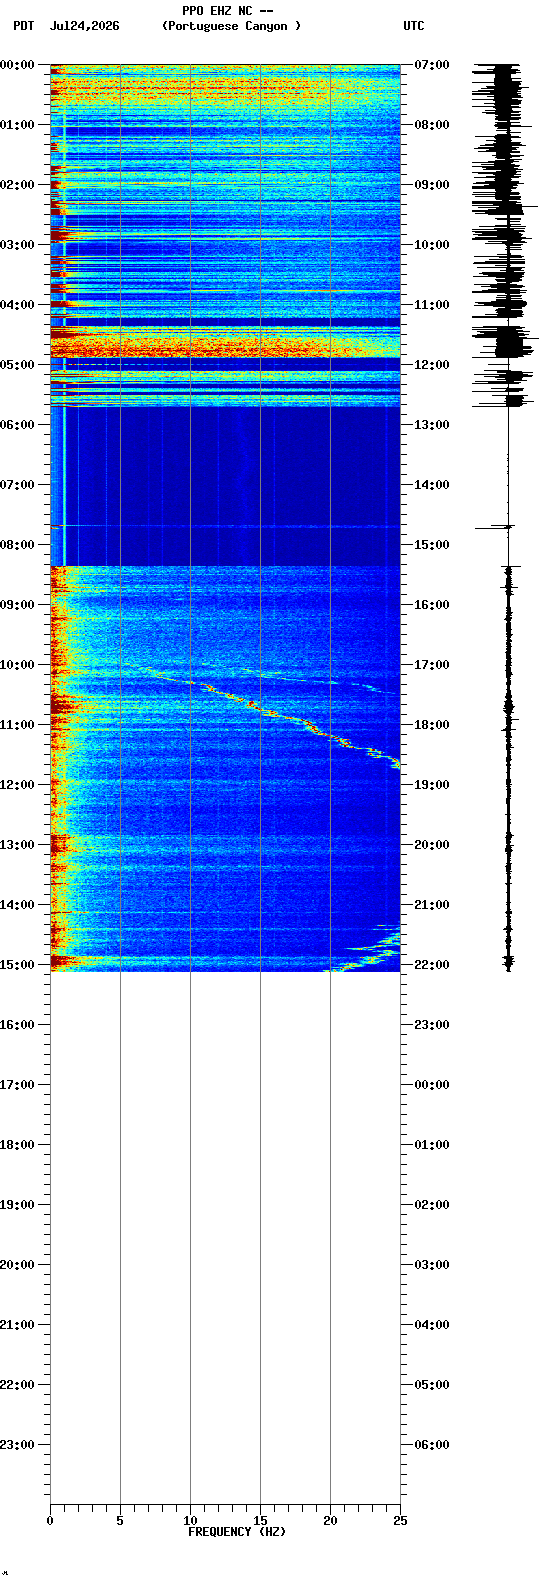Click the 07:00 UTC time label
The image size is (552, 1584).
tap(431, 65)
